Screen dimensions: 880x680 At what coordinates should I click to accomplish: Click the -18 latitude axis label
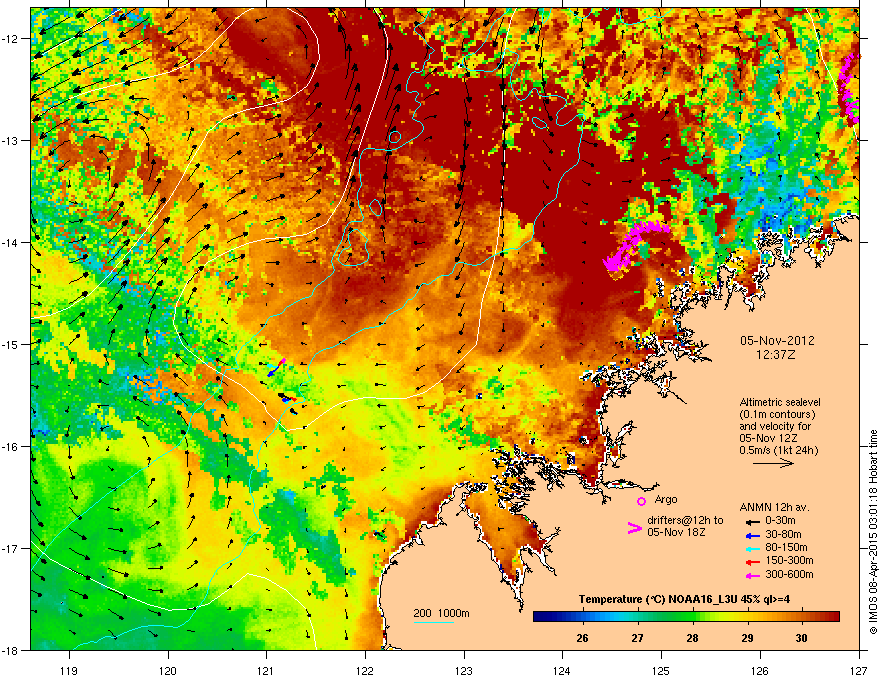10,650
